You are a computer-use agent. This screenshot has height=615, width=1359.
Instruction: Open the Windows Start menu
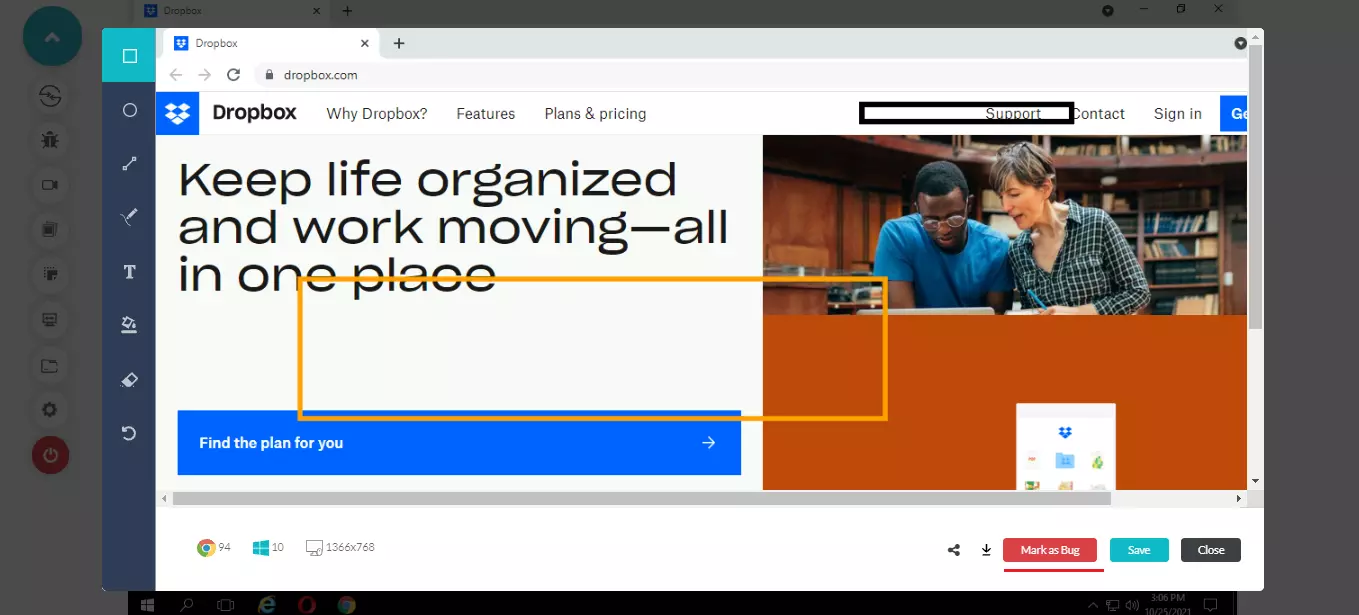(147, 605)
